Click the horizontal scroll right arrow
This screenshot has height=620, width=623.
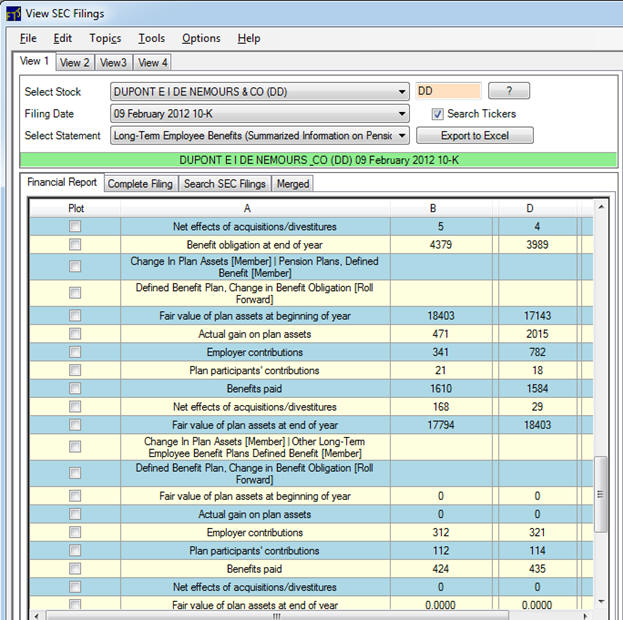click(x=586, y=616)
